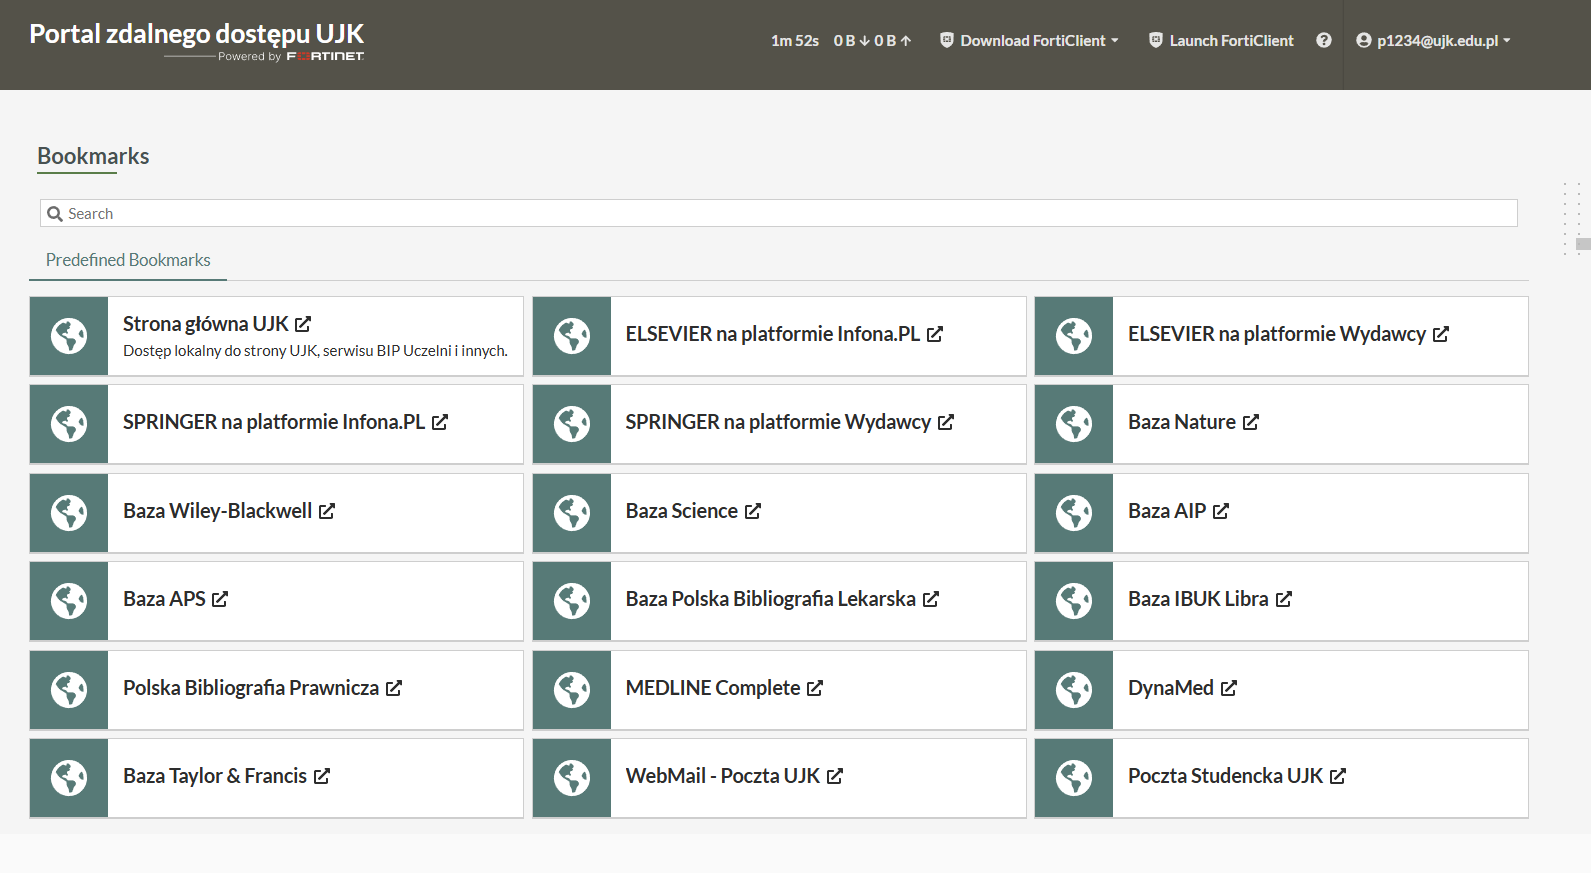1591x873 pixels.
Task: Click the bookmarks Search input field
Action: click(780, 214)
